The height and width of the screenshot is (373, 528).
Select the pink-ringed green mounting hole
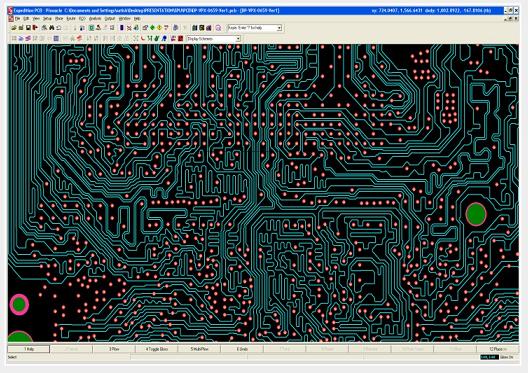(x=19, y=304)
